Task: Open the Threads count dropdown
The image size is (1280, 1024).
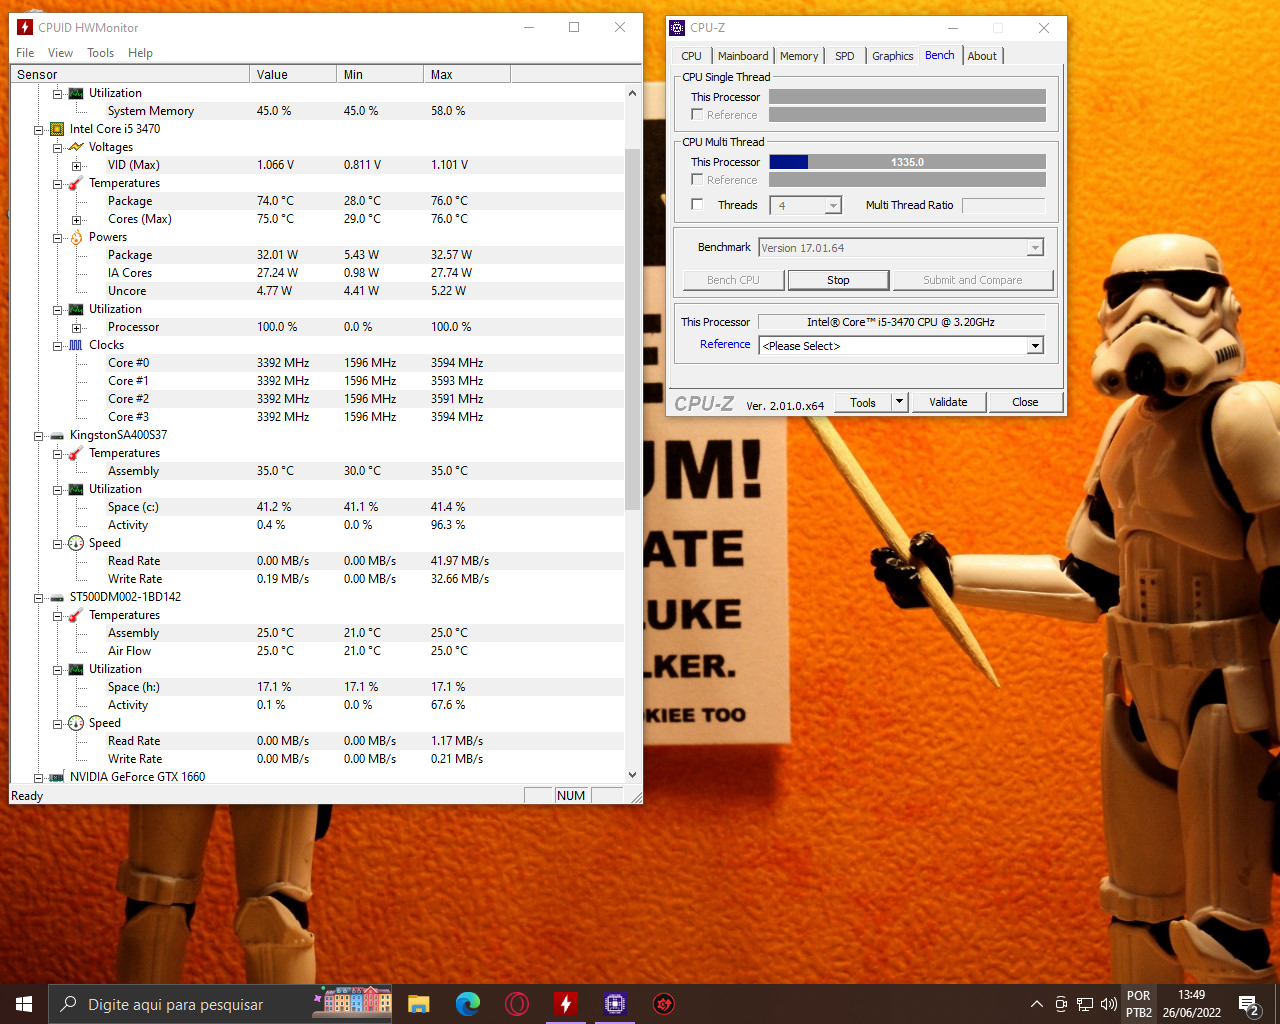Action: 833,206
